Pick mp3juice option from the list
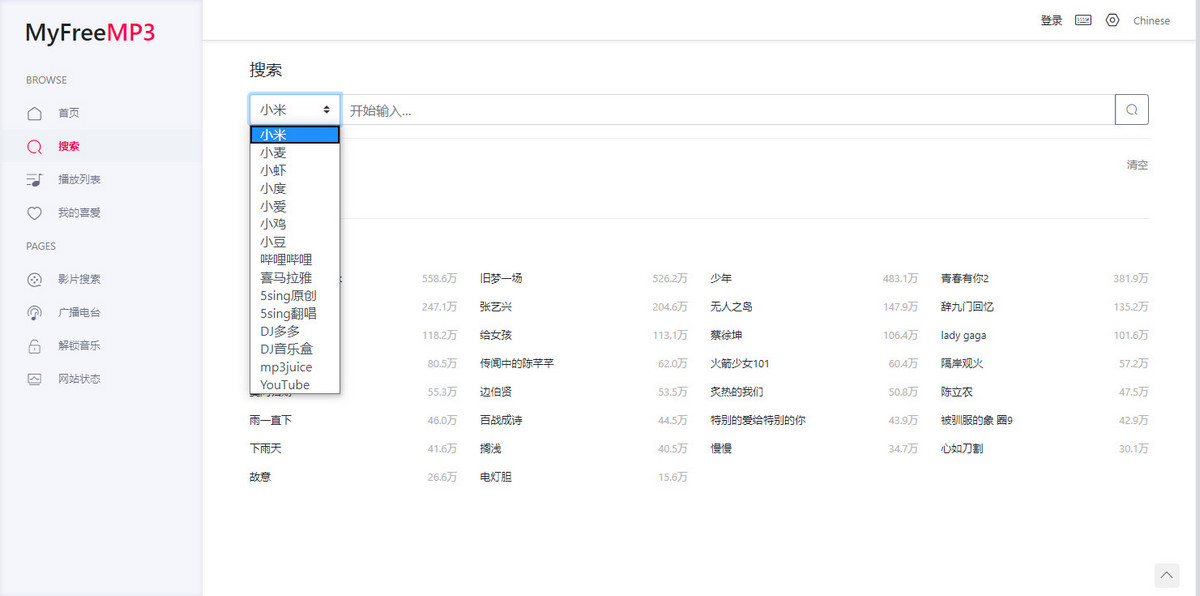This screenshot has height=596, width=1200. 286,367
